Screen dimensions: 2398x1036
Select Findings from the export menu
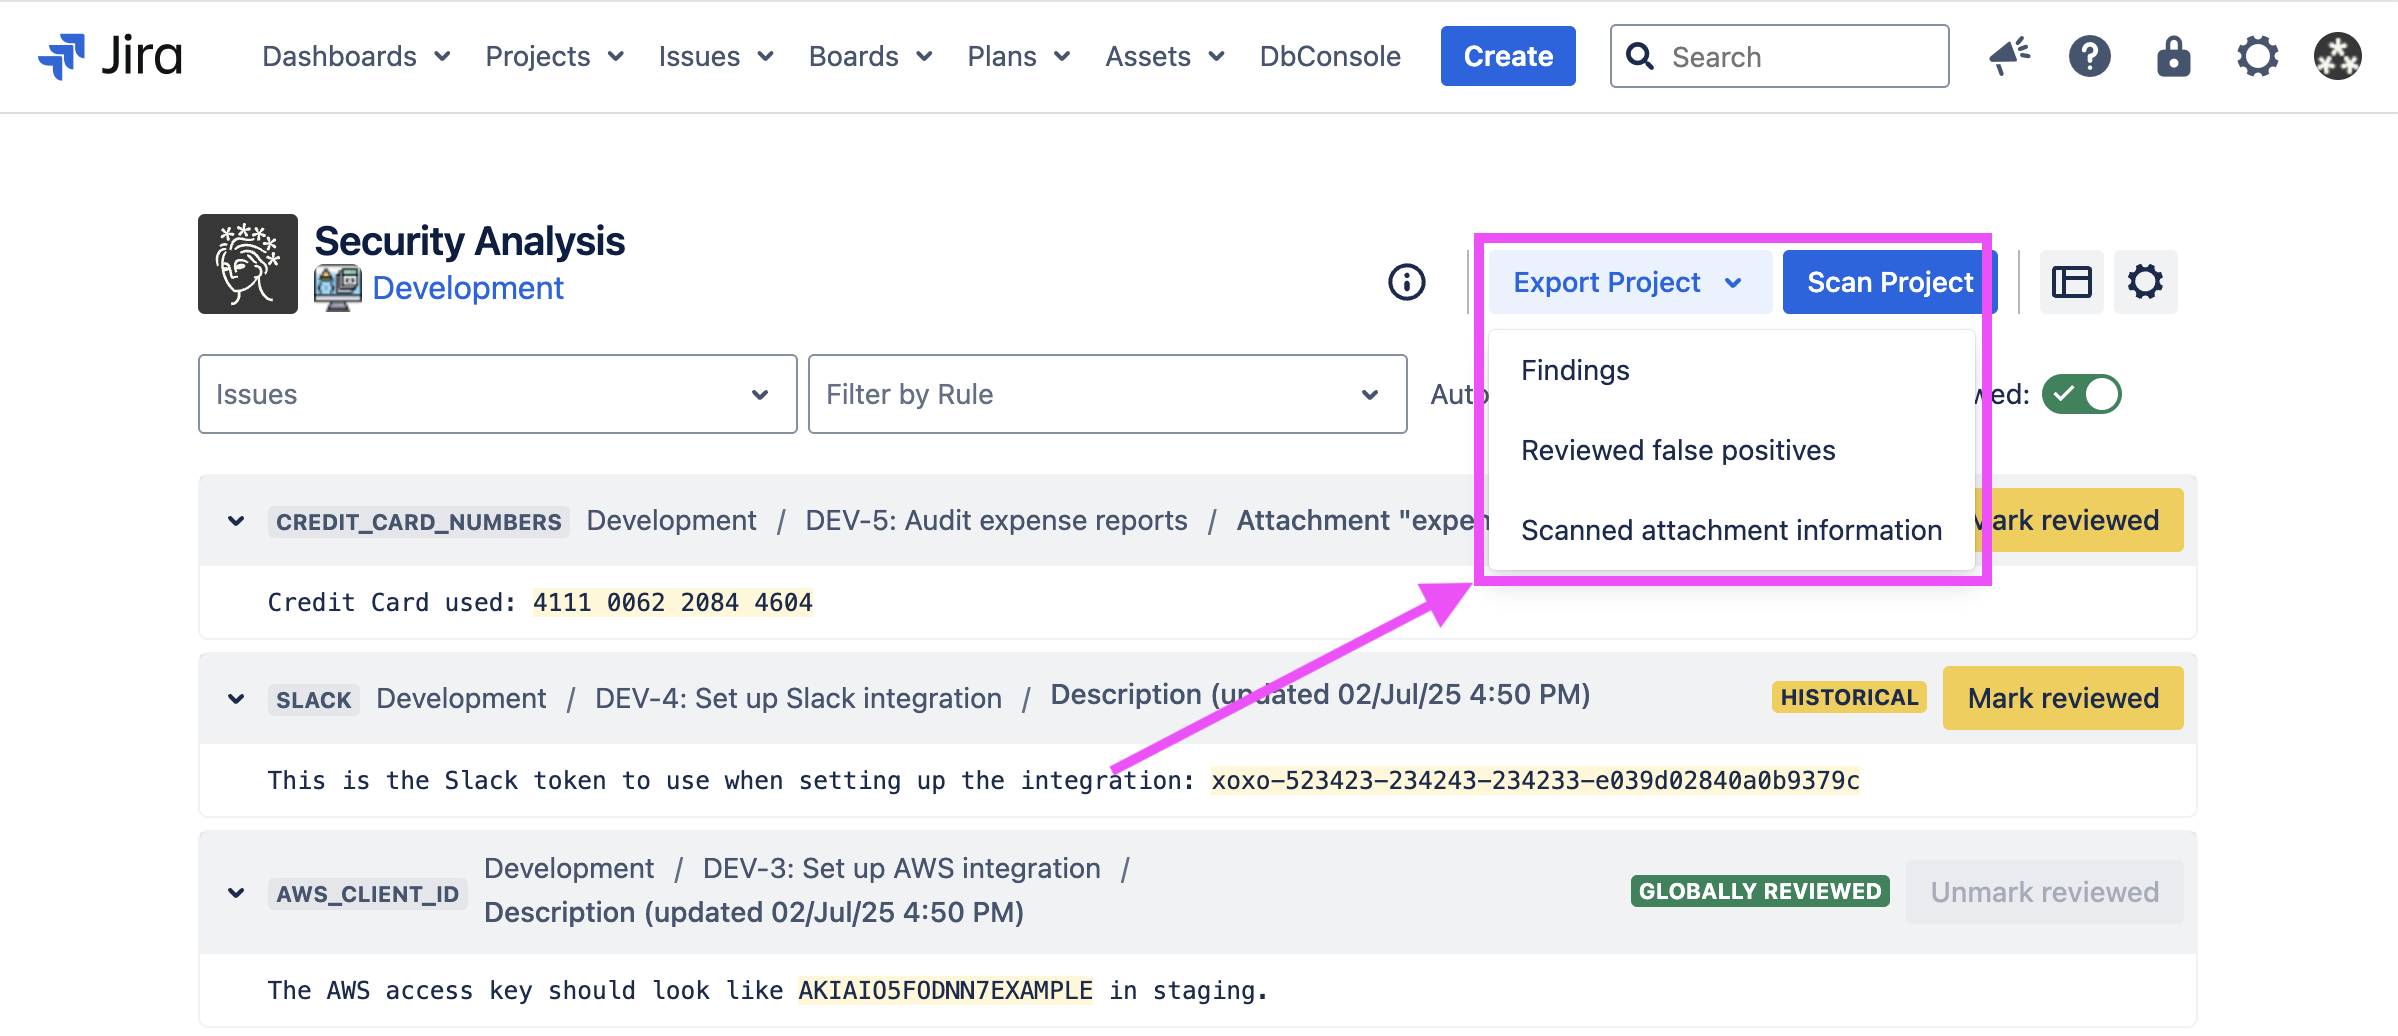pyautogui.click(x=1575, y=370)
